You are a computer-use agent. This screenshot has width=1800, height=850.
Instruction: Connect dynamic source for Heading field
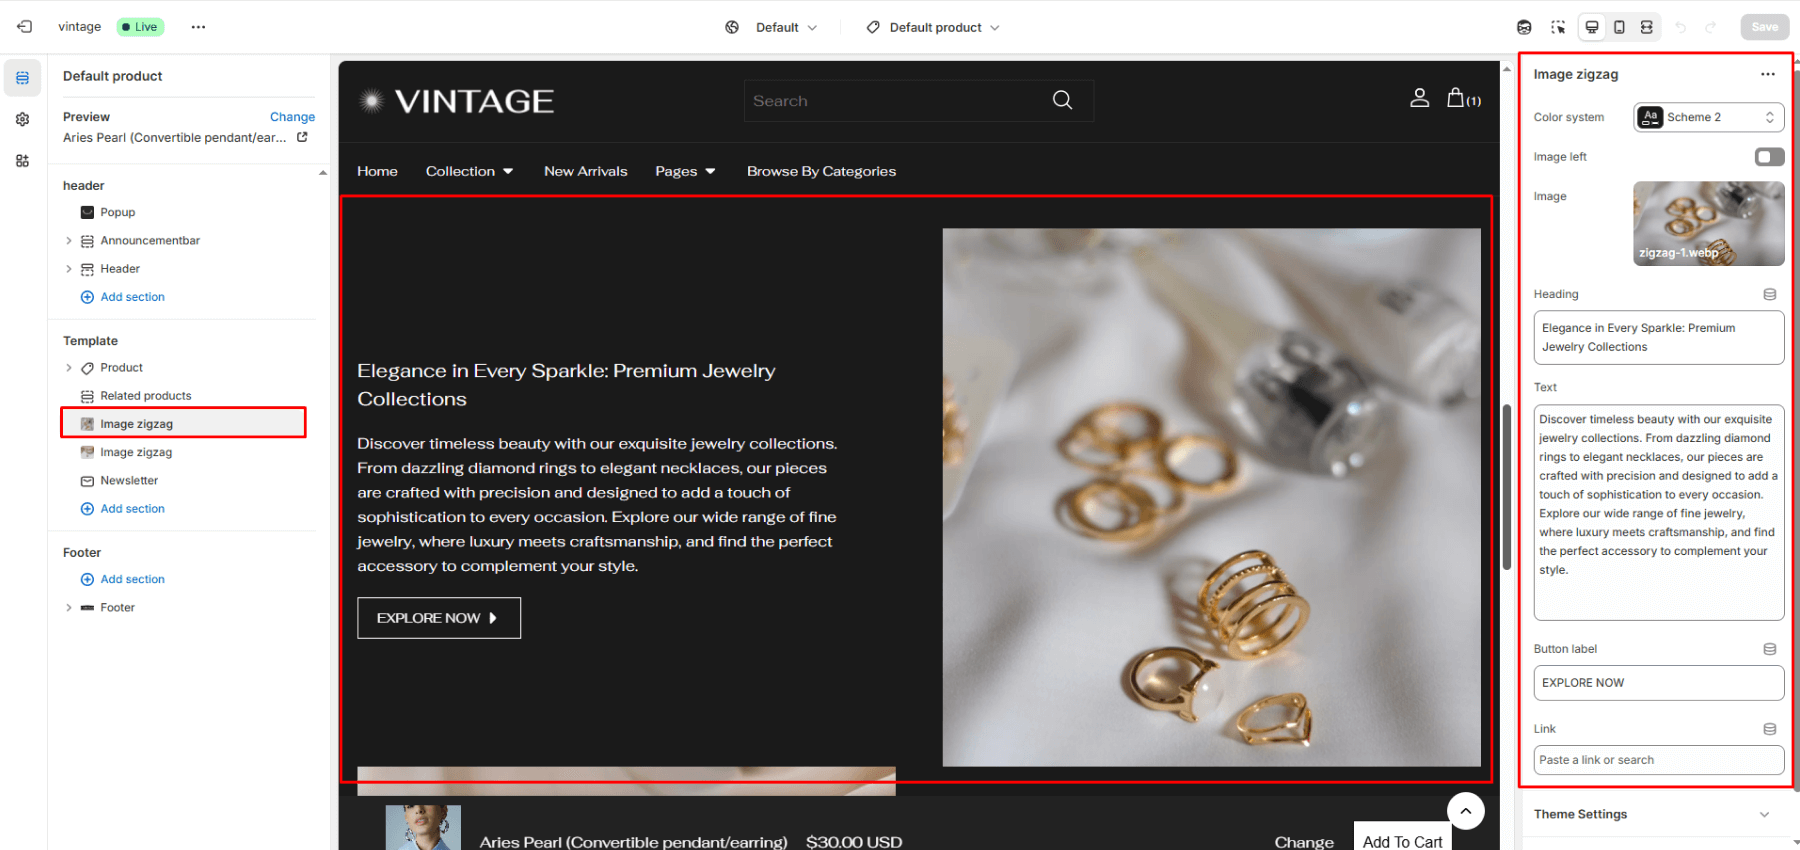click(1769, 295)
